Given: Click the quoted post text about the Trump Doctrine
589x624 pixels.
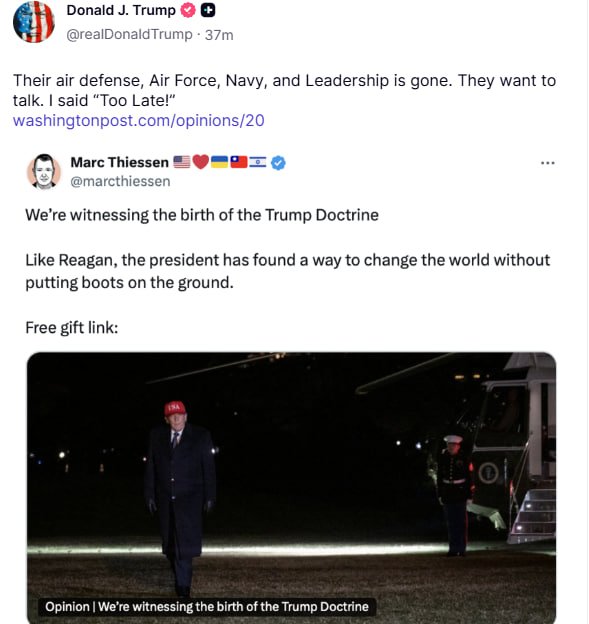Looking at the screenshot, I should click(202, 215).
